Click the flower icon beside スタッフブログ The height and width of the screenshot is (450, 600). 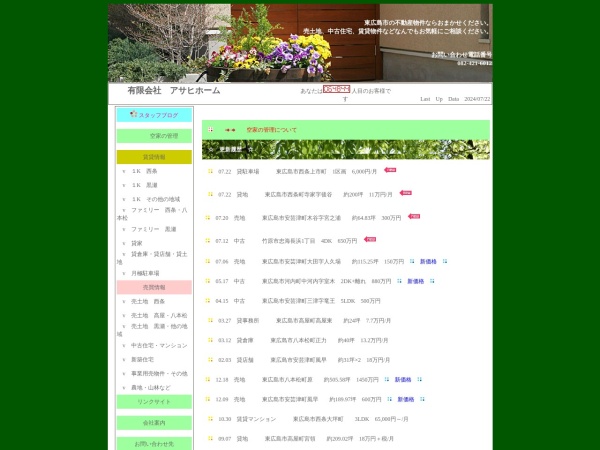(134, 114)
